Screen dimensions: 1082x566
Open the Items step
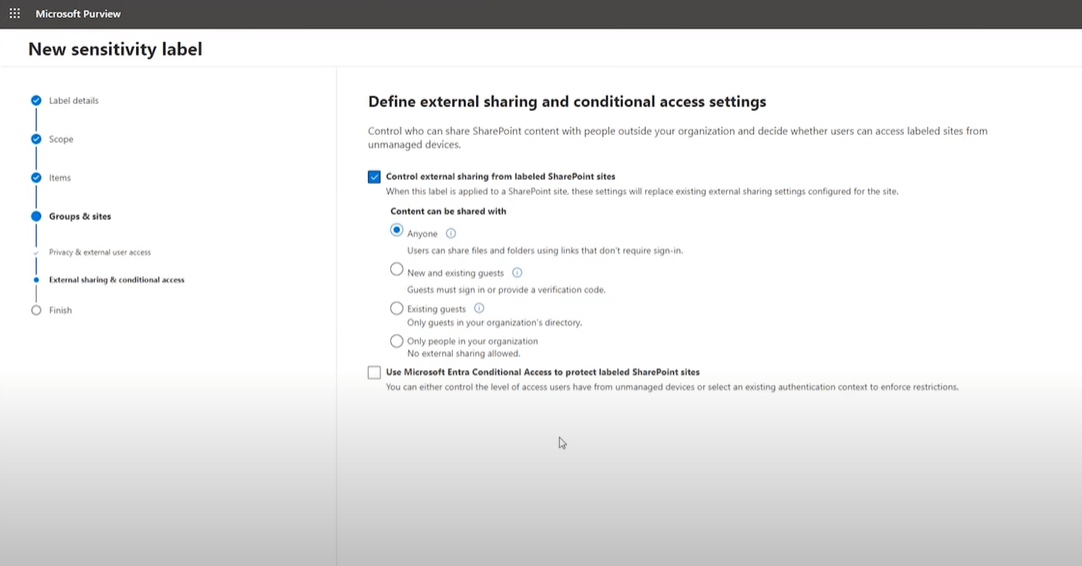(x=59, y=177)
